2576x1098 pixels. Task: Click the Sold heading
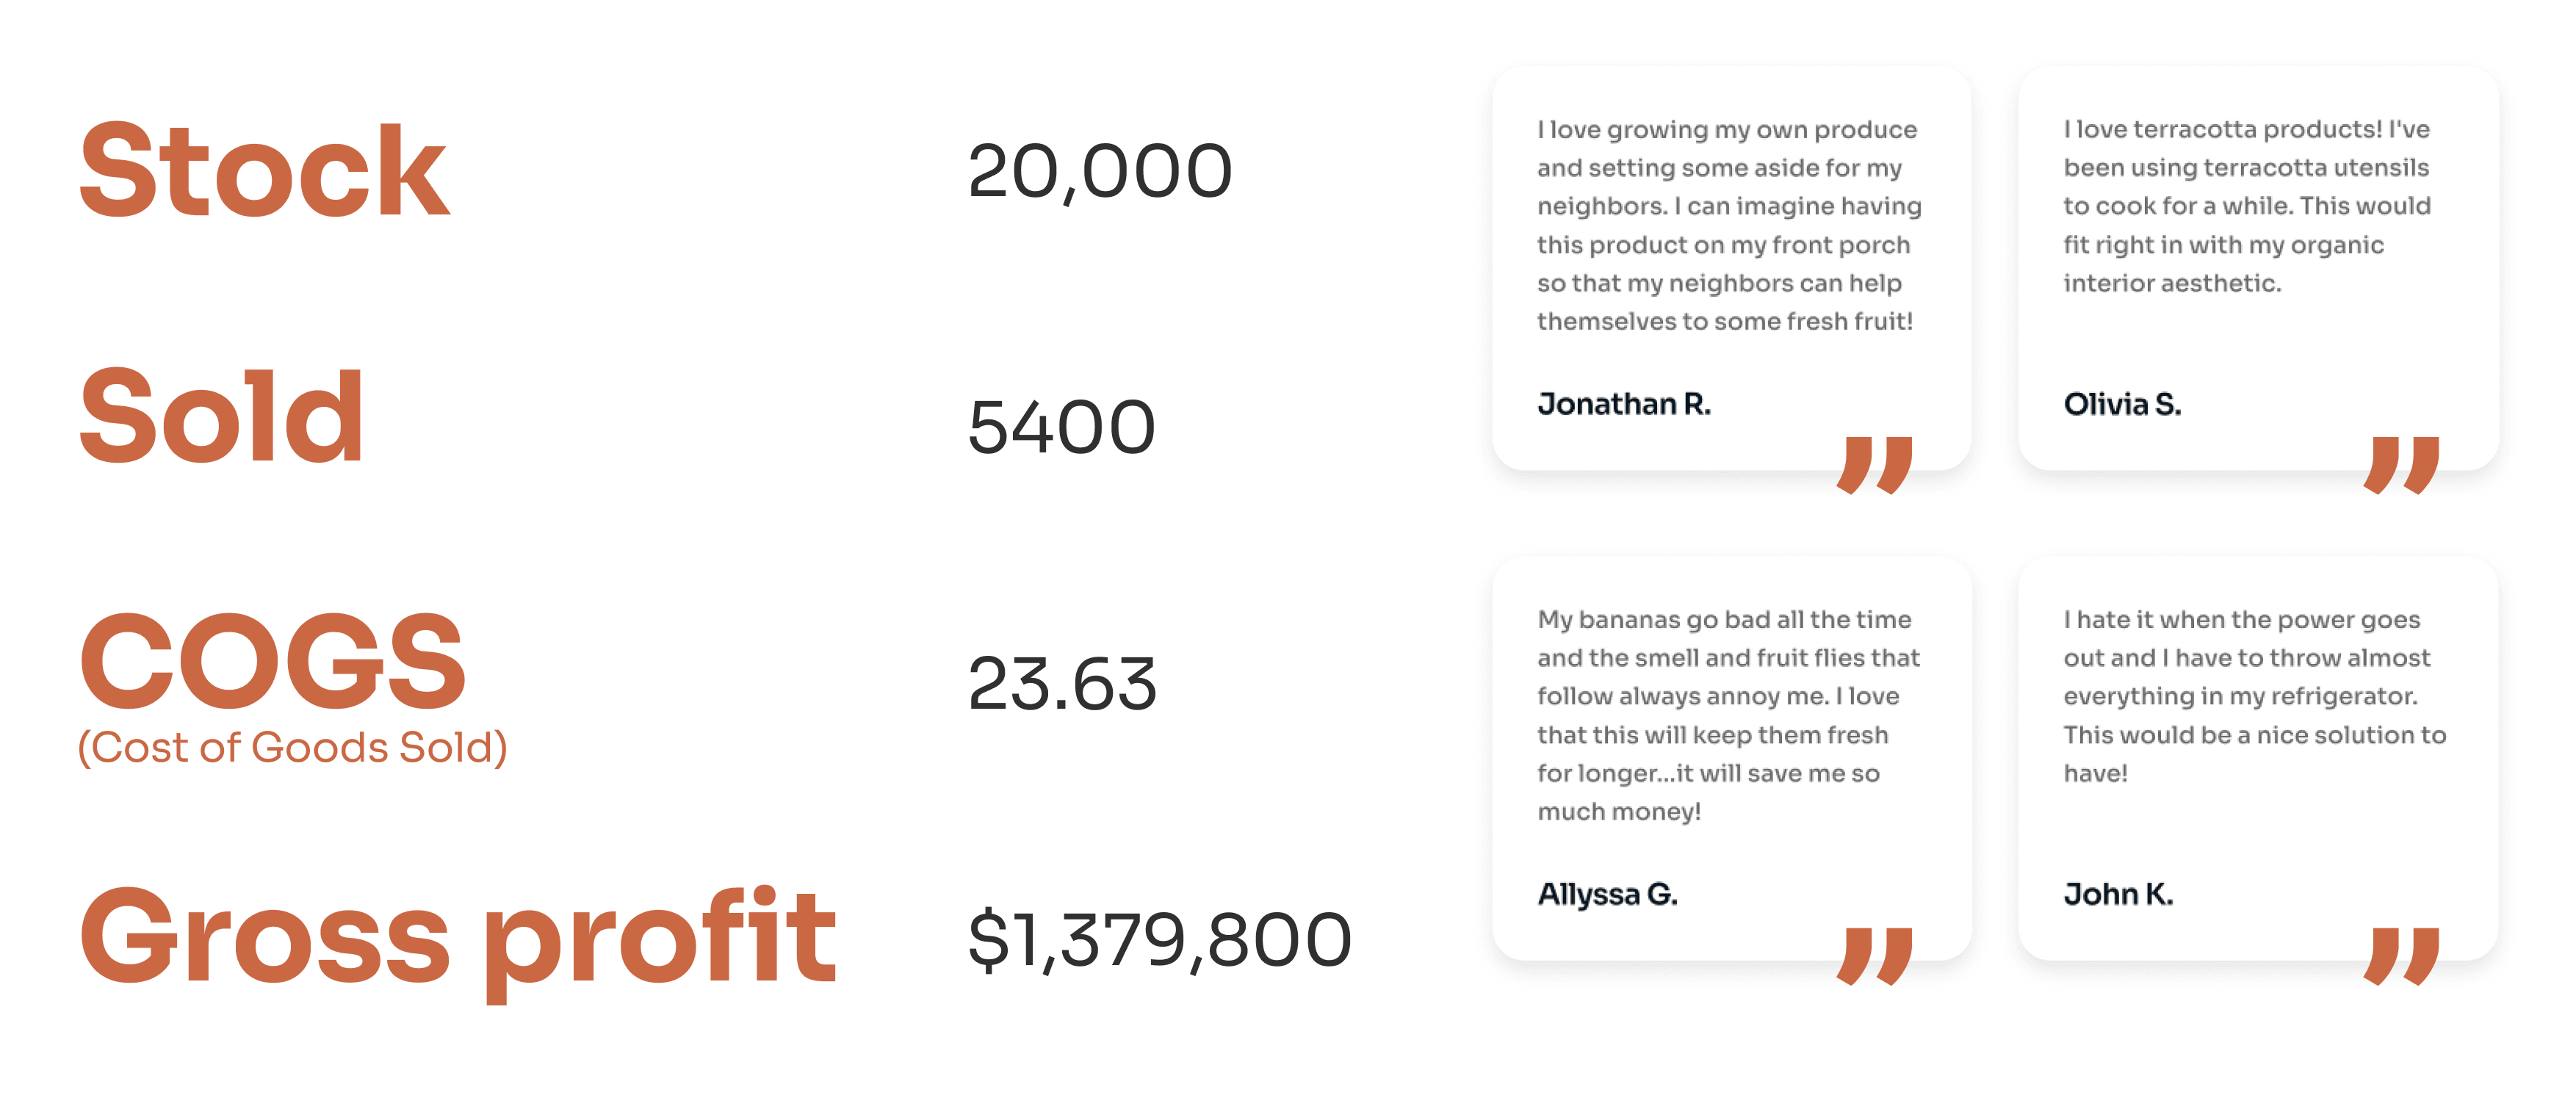[221, 417]
